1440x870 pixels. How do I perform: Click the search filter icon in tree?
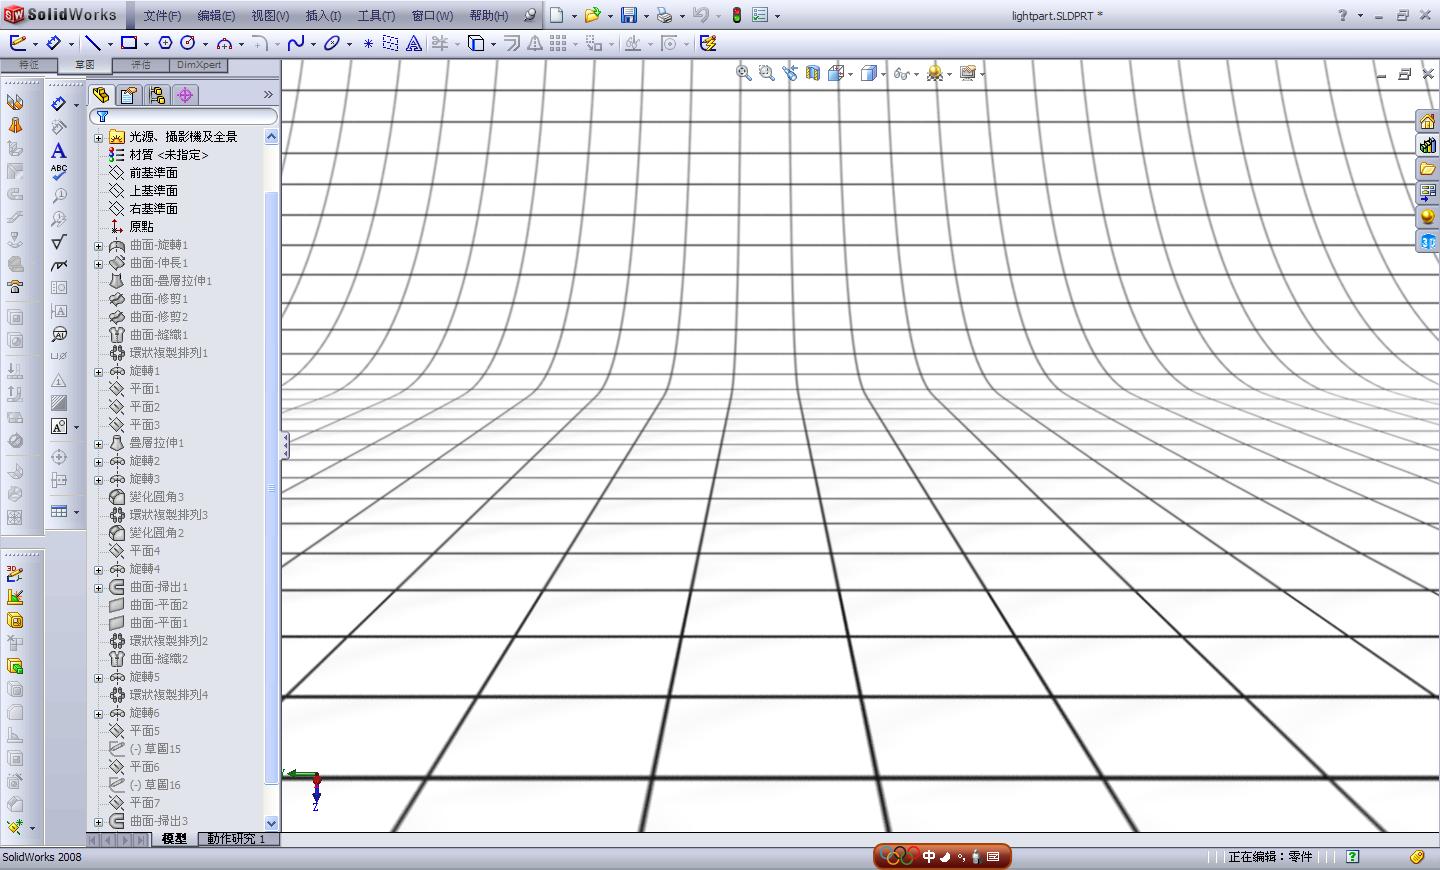click(x=102, y=116)
